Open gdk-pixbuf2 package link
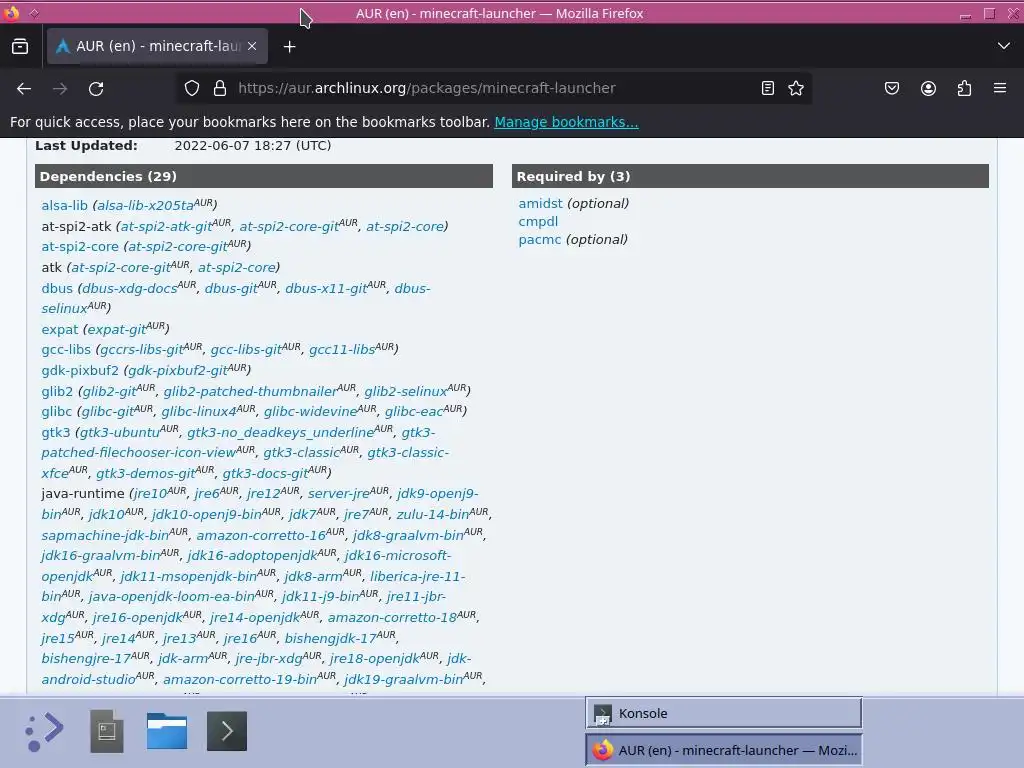The image size is (1024, 768). pyautogui.click(x=80, y=370)
